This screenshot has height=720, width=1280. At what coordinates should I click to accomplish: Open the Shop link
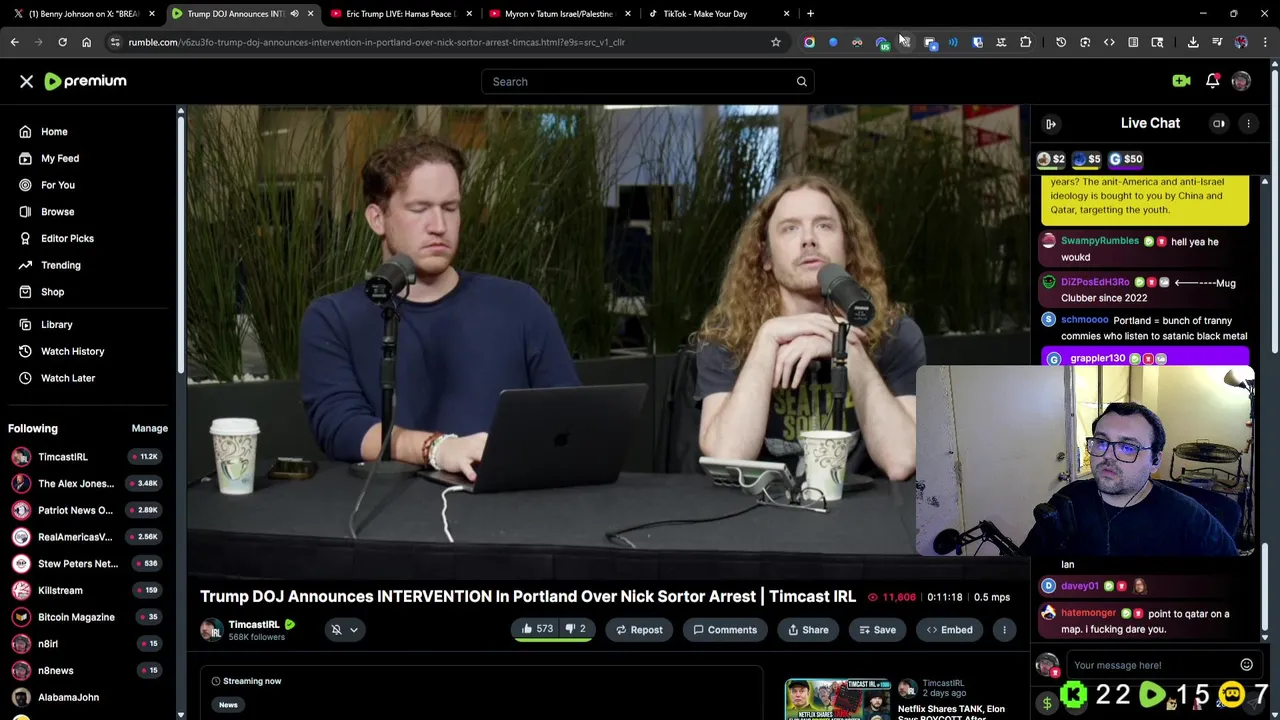(52, 292)
